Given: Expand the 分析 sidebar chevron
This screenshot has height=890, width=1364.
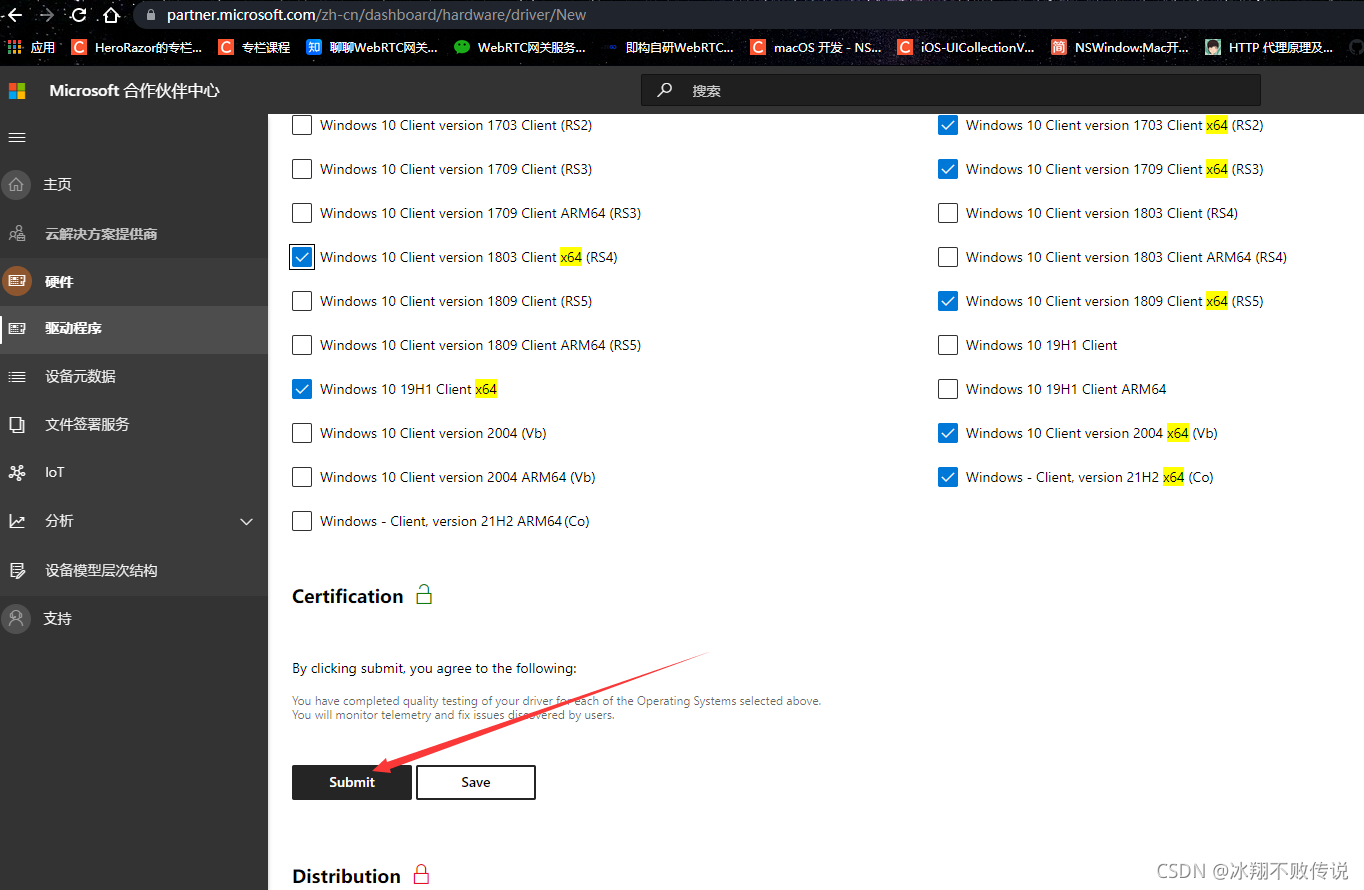Looking at the screenshot, I should (246, 522).
